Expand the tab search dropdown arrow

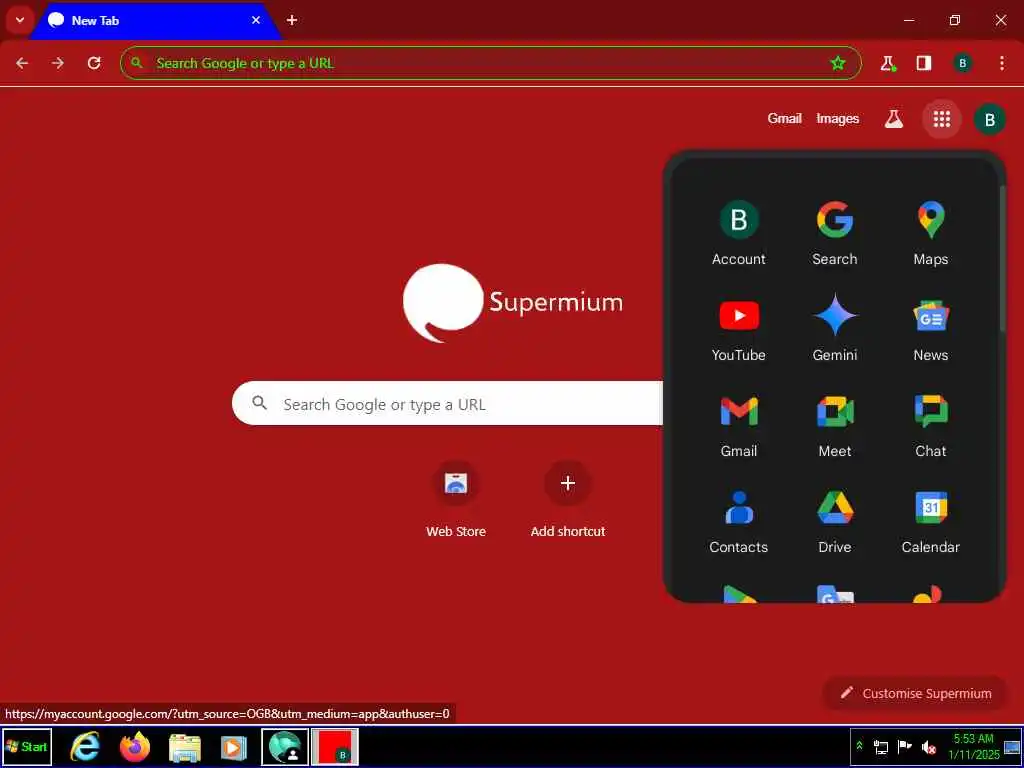(20, 20)
